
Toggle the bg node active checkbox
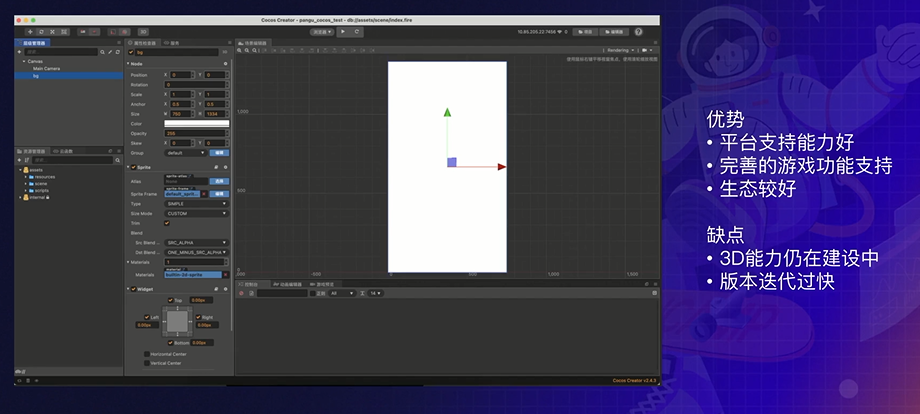[131, 52]
